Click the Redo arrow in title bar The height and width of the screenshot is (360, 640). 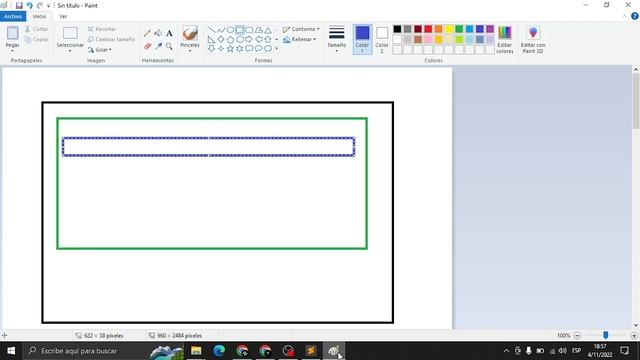(40, 6)
